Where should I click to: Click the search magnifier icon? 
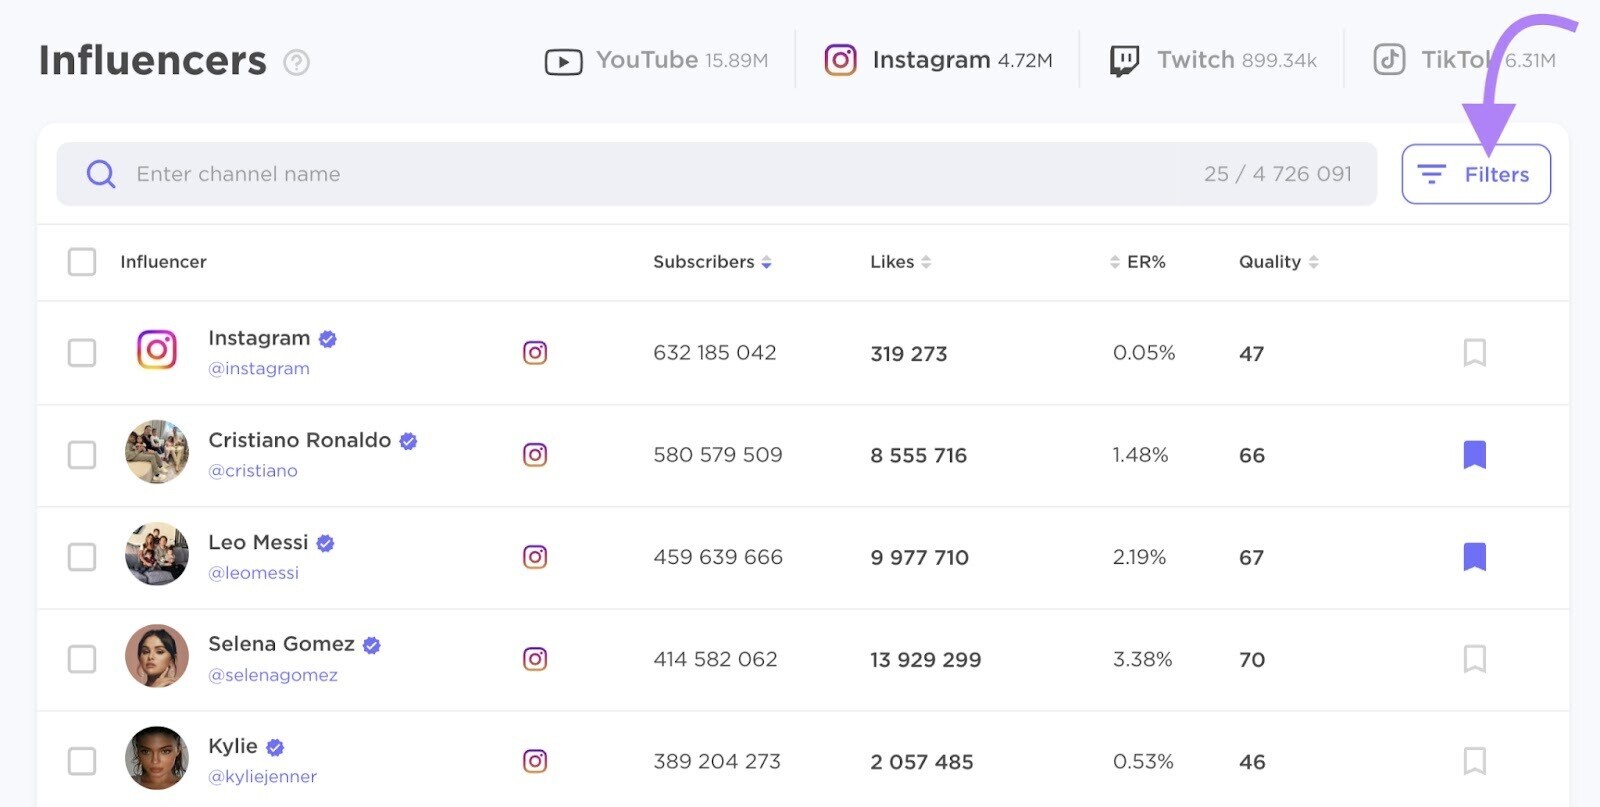coord(101,174)
